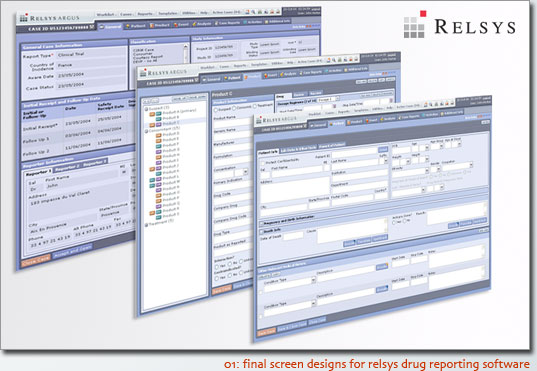
Task: Open the Concentration units dropdown
Action: coord(246,172)
